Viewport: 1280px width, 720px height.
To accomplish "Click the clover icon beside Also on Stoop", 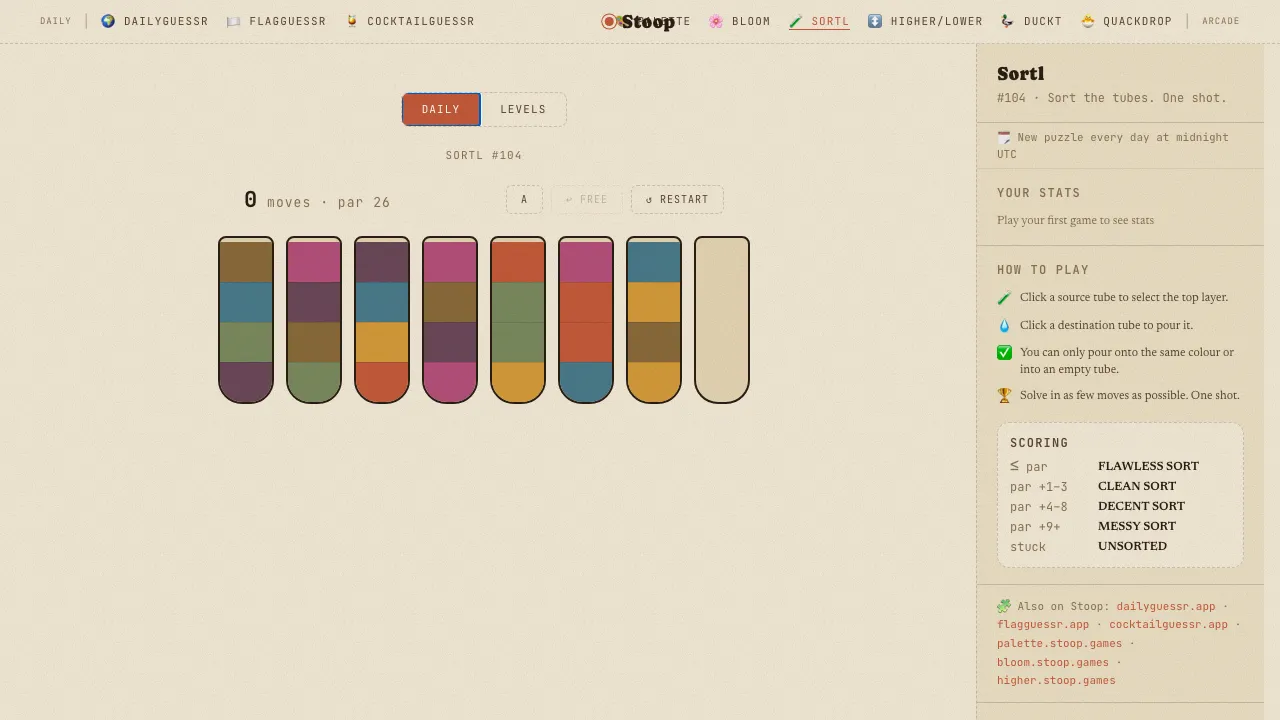I will coord(1004,606).
